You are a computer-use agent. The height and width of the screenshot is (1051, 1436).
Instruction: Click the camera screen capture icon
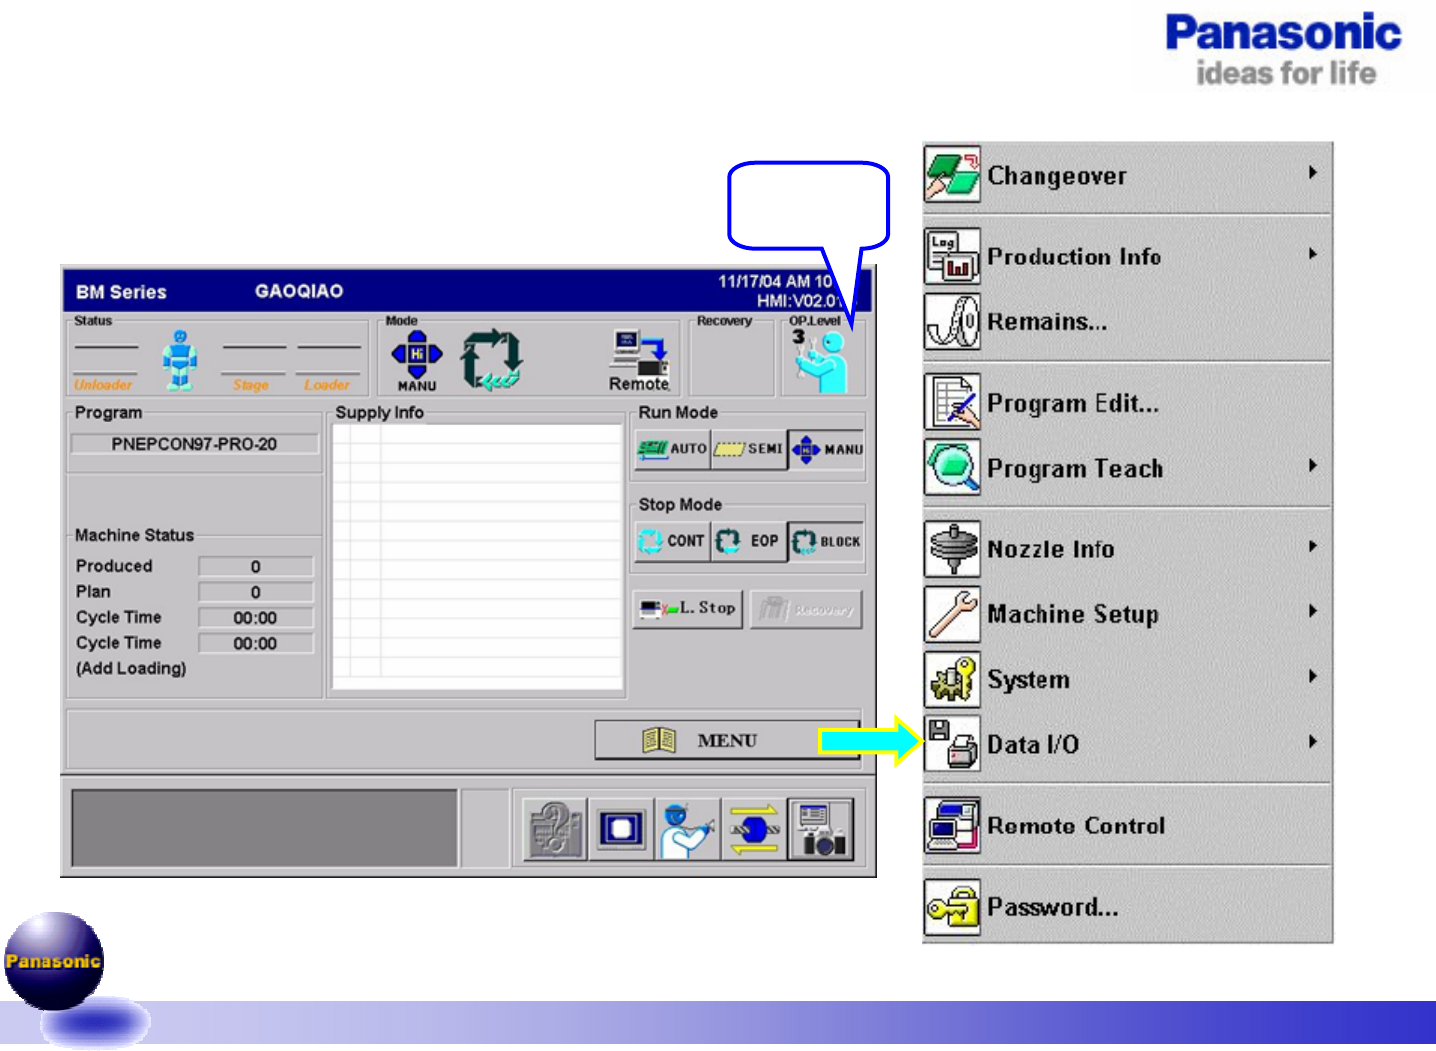coord(820,829)
